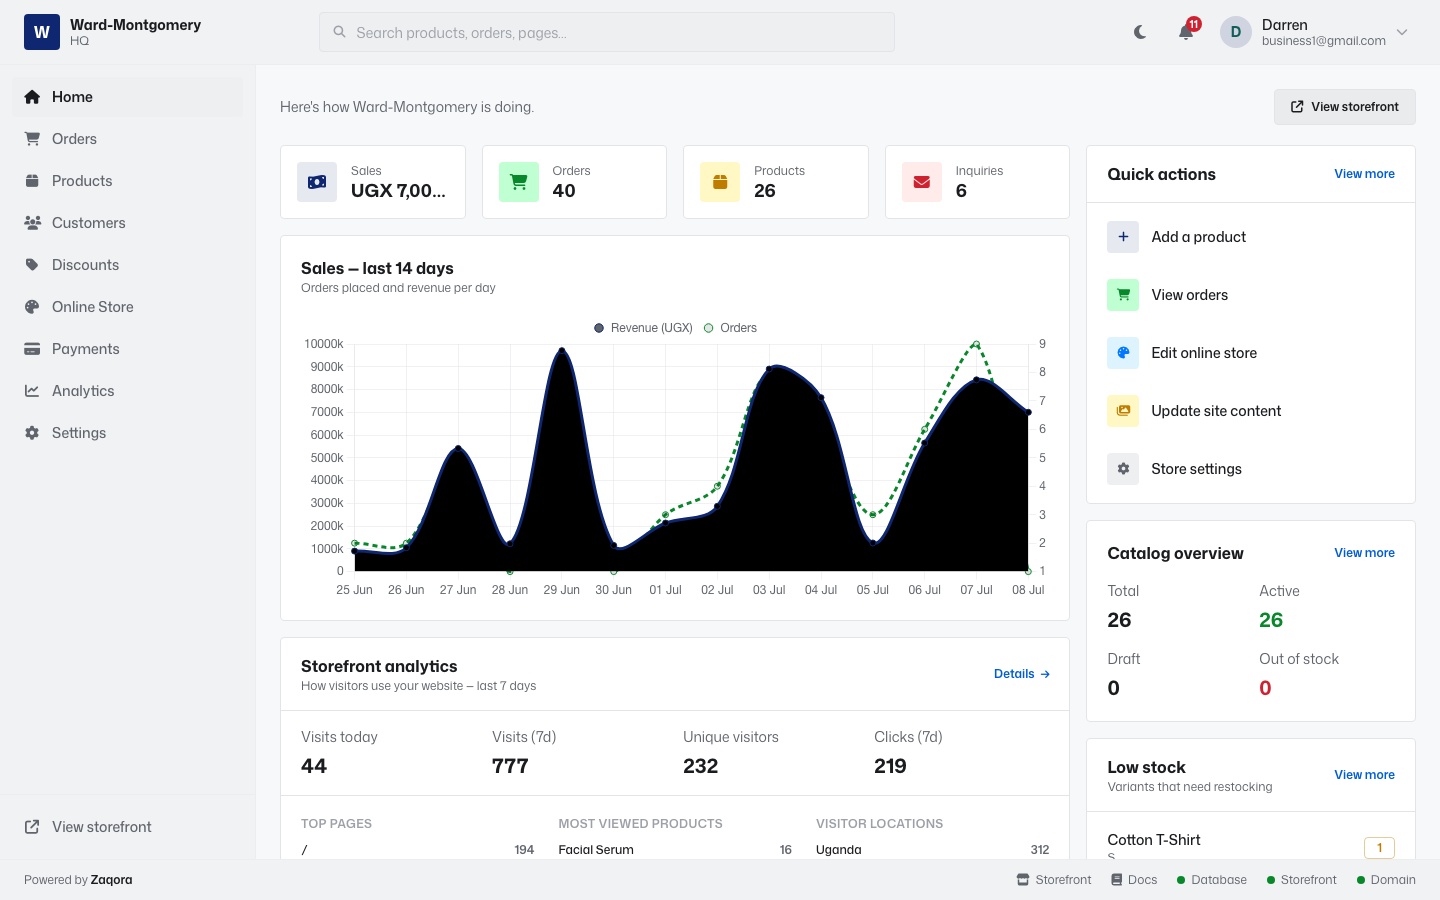Click the Online Store palette sidebar icon
Screen dimensions: 1440x900
pos(32,307)
